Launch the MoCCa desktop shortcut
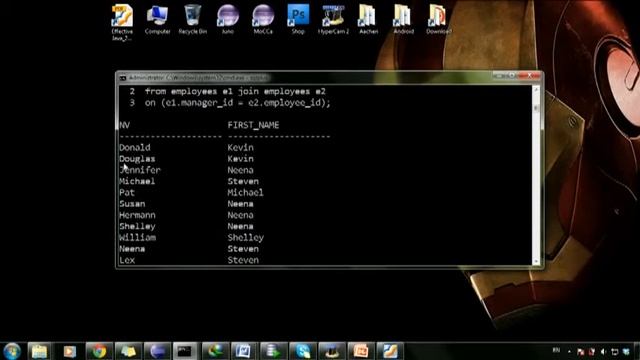This screenshot has height=360, width=640. pyautogui.click(x=263, y=20)
